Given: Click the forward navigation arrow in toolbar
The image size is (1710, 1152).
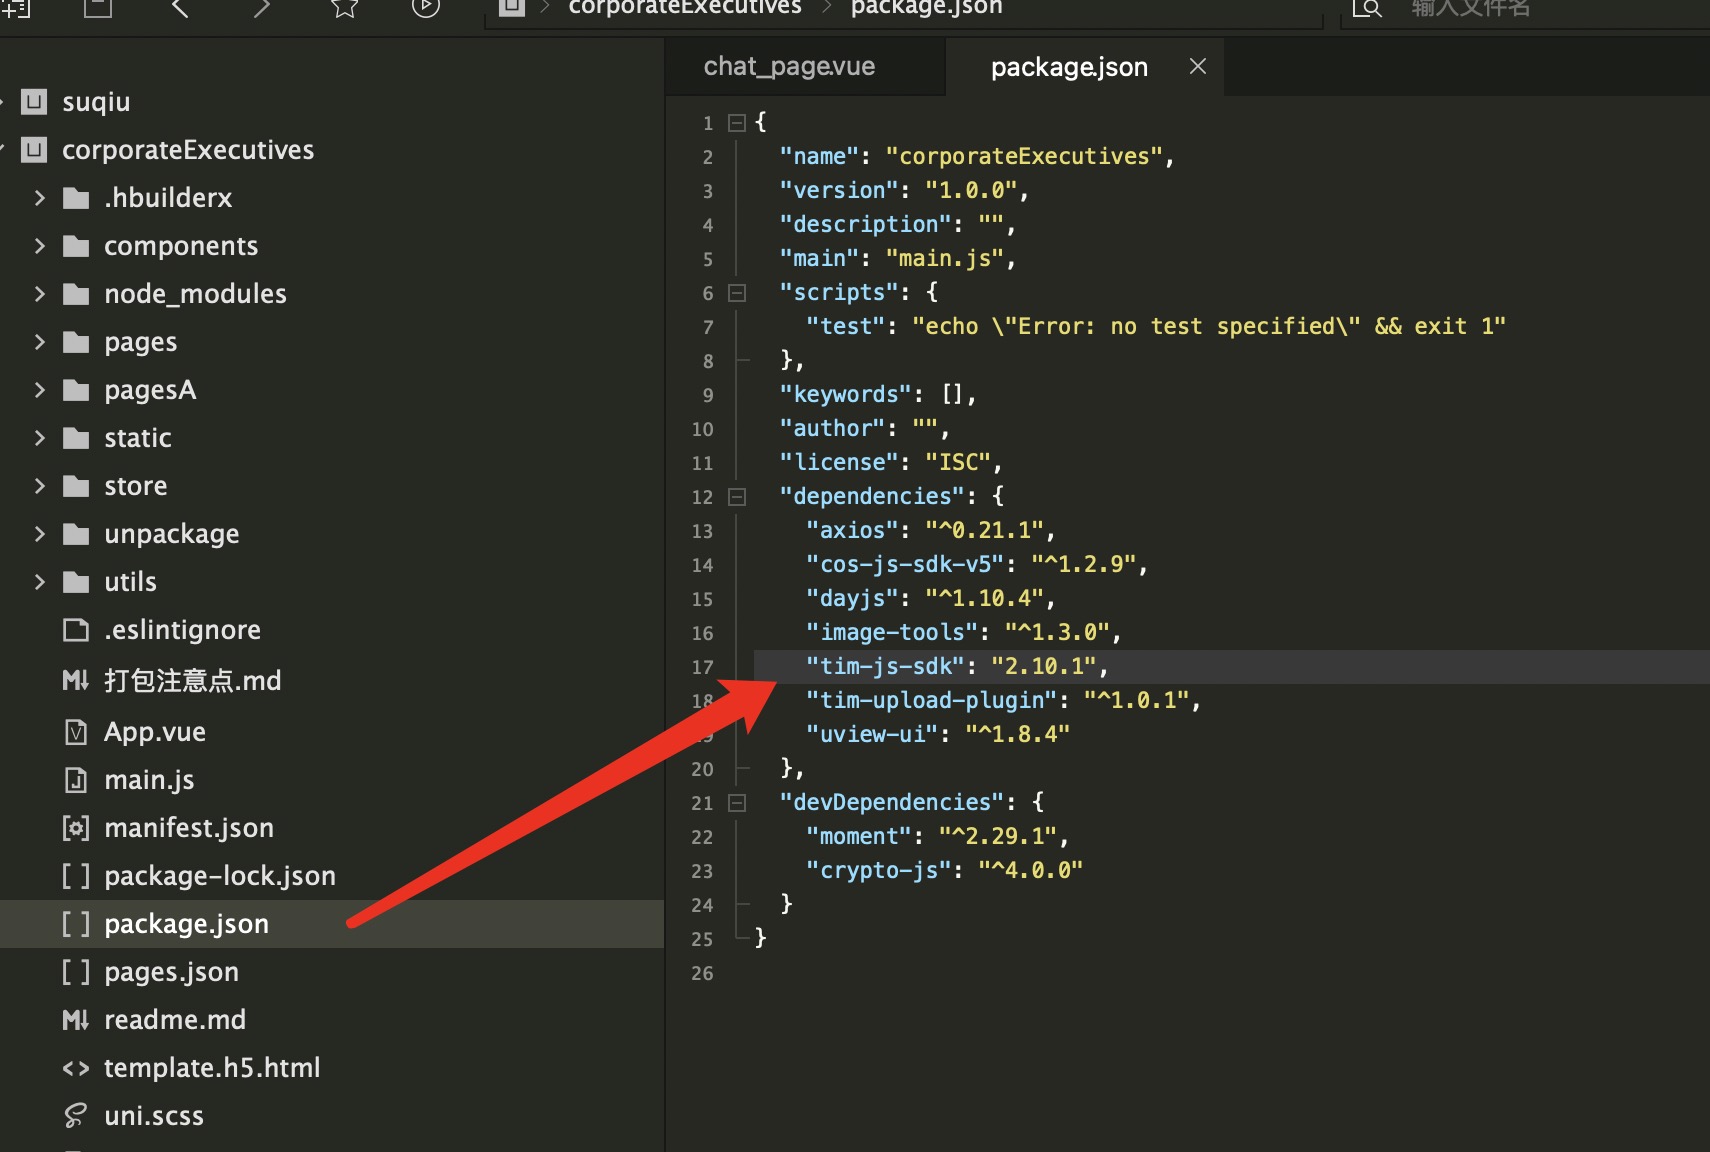Looking at the screenshot, I should (x=261, y=8).
